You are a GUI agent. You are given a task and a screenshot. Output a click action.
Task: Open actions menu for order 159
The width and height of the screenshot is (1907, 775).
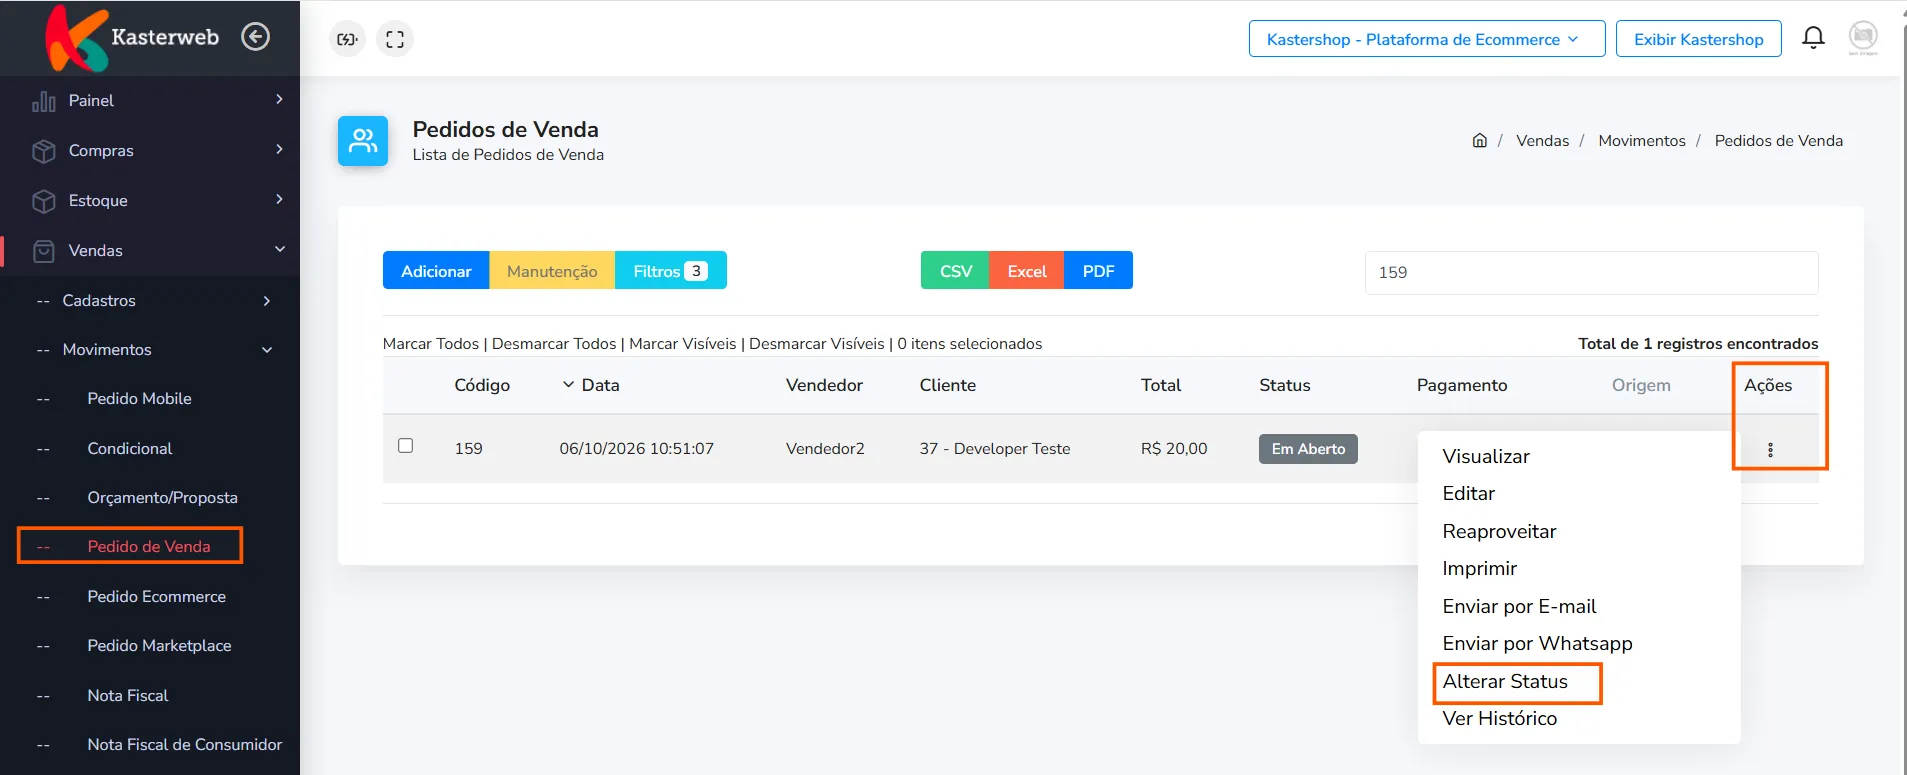tap(1770, 450)
